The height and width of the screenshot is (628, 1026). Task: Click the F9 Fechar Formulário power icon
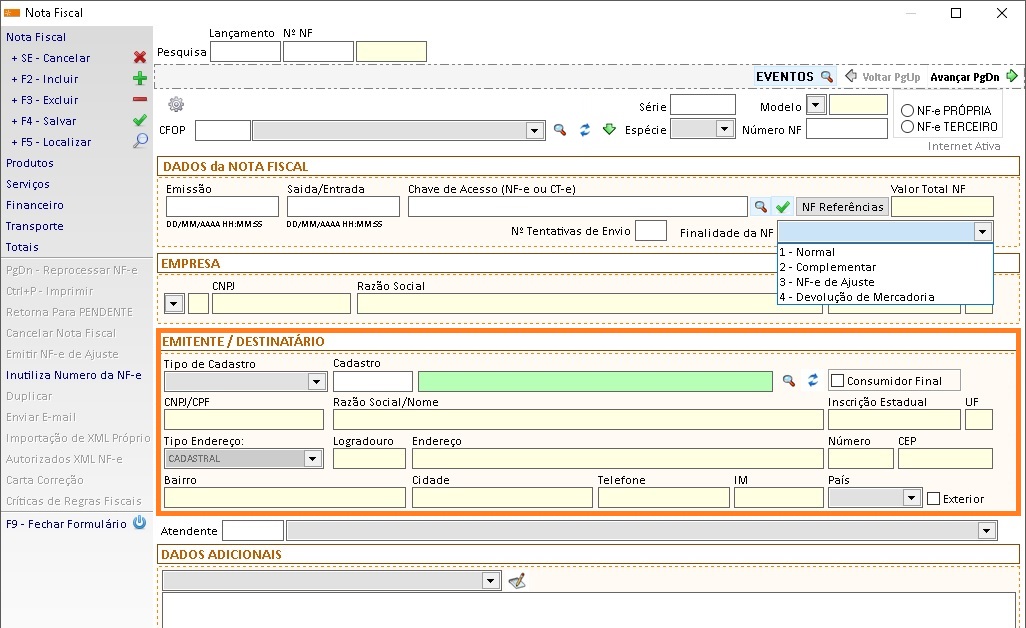click(x=140, y=523)
